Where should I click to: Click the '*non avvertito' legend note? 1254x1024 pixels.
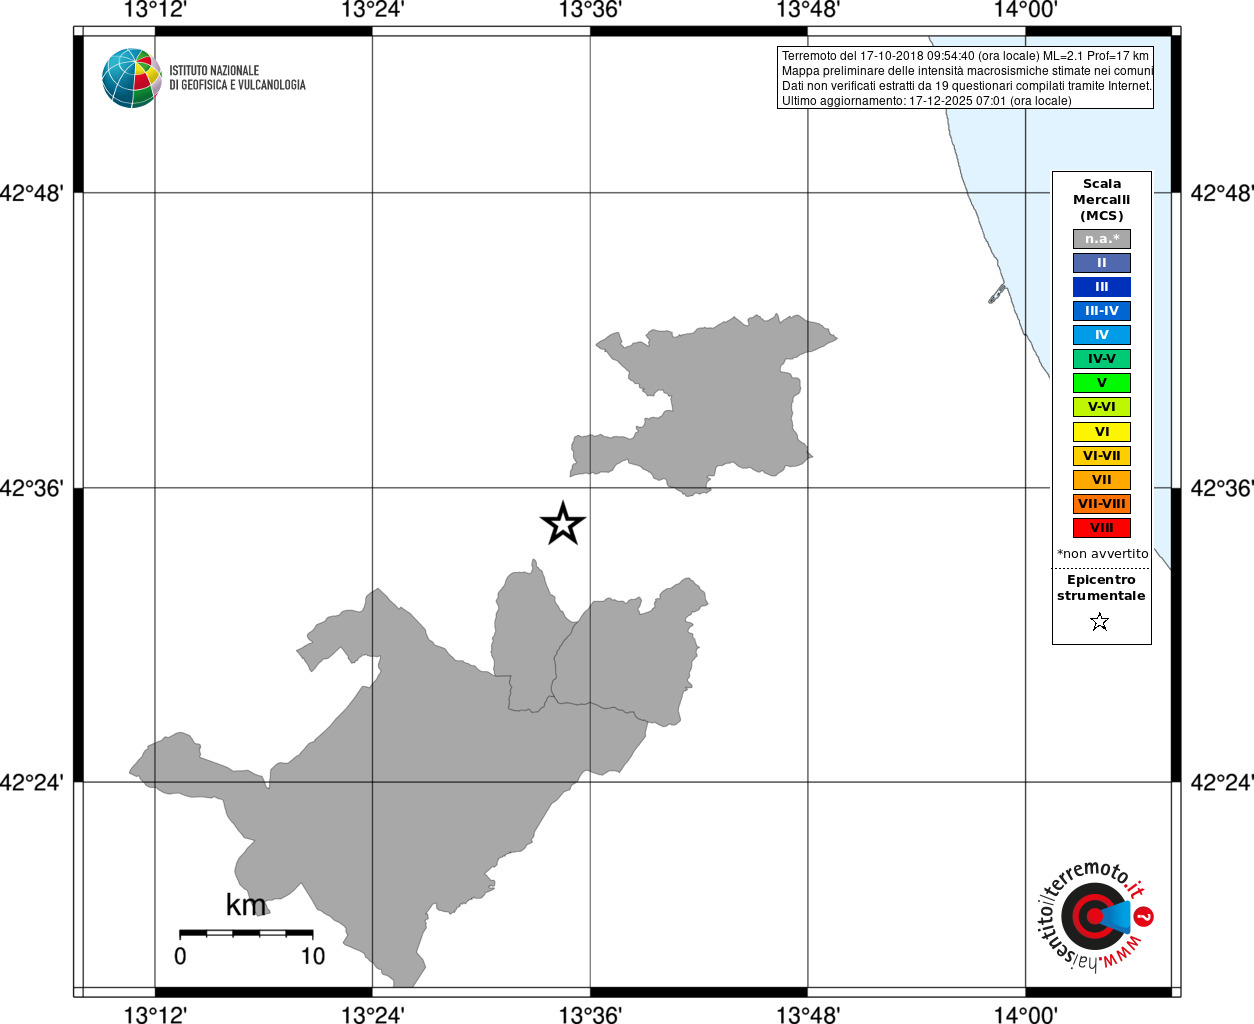coord(1103,553)
